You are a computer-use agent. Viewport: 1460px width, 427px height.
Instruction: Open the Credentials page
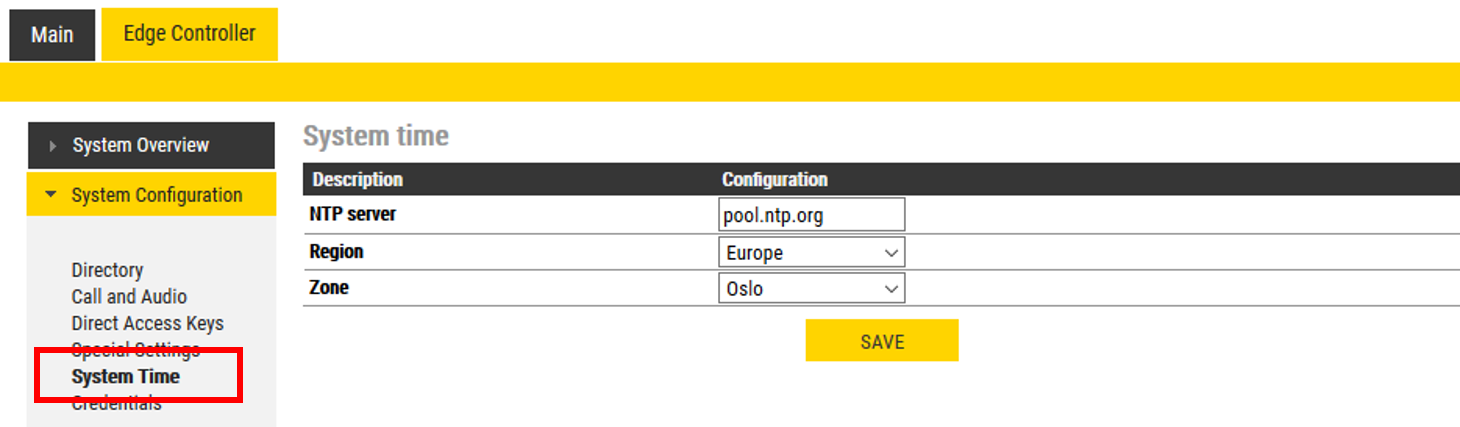coord(116,403)
